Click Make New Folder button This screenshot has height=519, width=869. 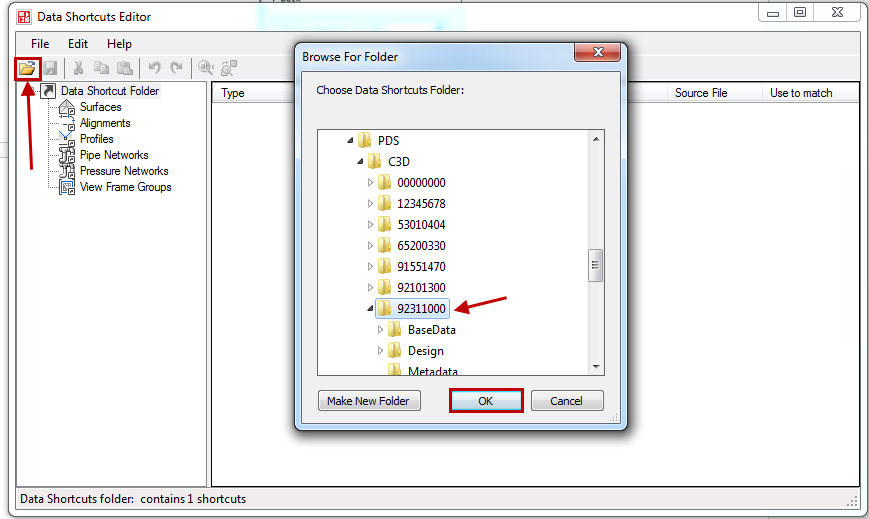pos(368,401)
